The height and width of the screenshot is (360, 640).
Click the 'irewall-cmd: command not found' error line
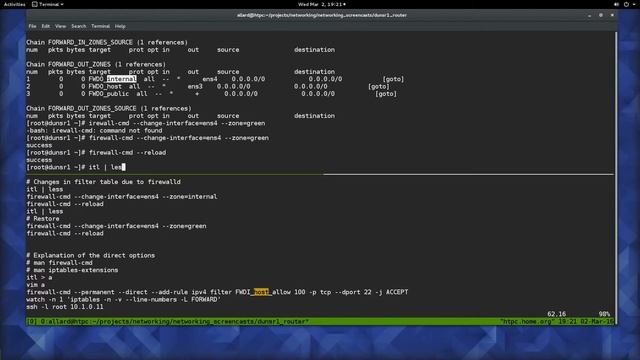tap(94, 130)
